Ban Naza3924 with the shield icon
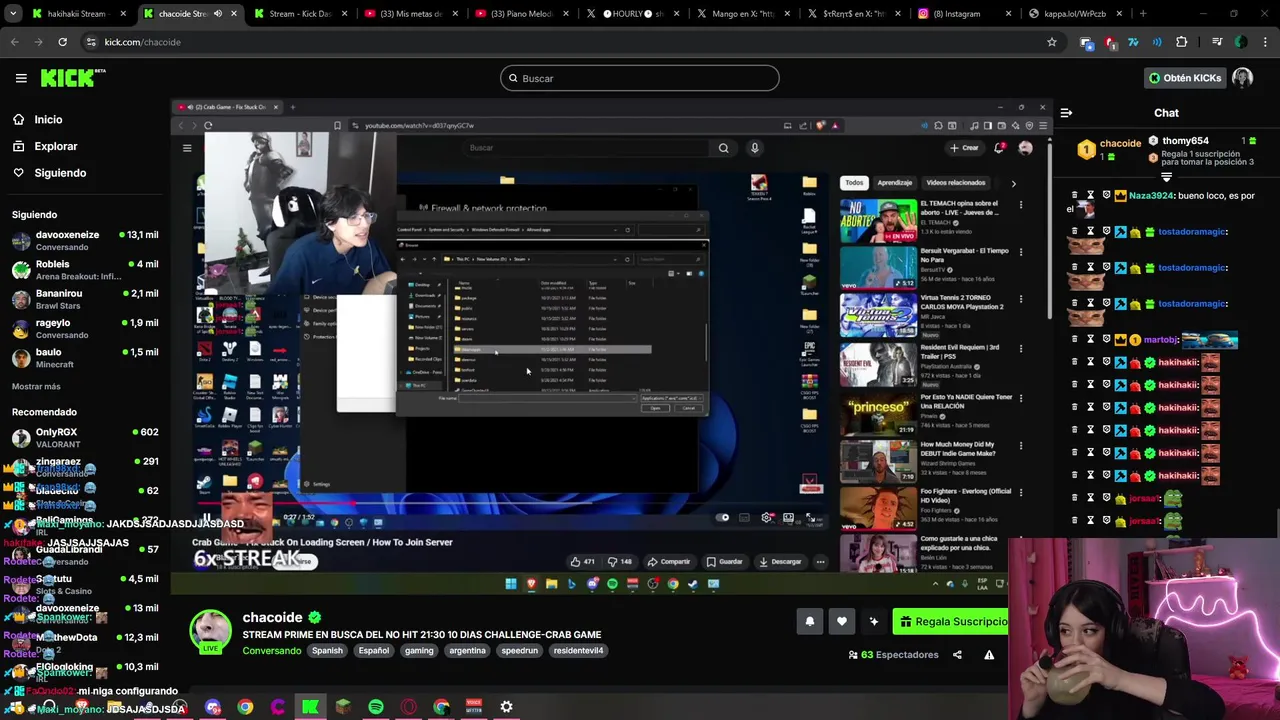 coord(1106,196)
